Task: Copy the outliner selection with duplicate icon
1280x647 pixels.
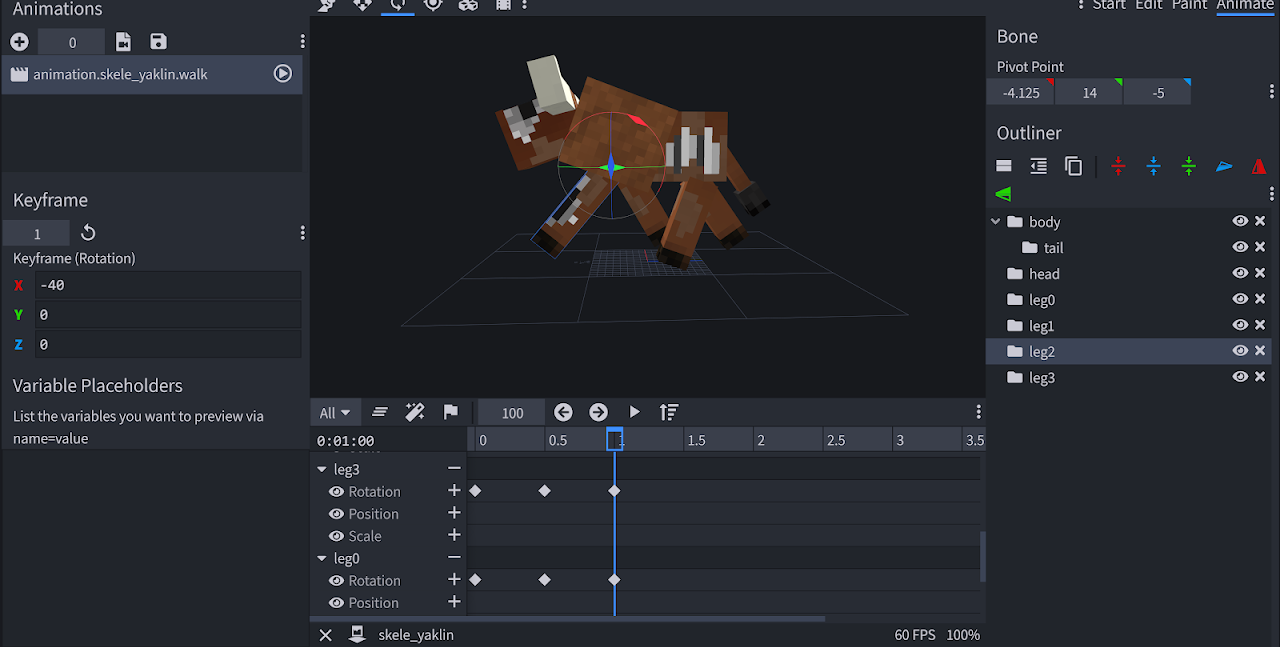Action: click(x=1073, y=167)
